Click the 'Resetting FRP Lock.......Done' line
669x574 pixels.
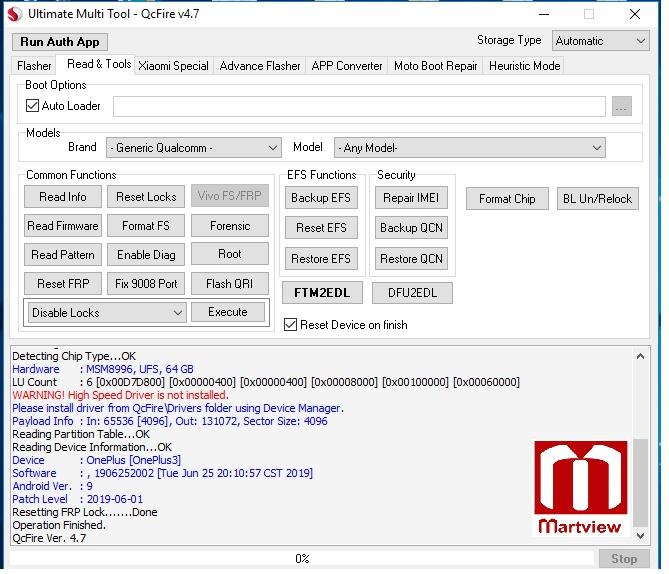(x=85, y=512)
